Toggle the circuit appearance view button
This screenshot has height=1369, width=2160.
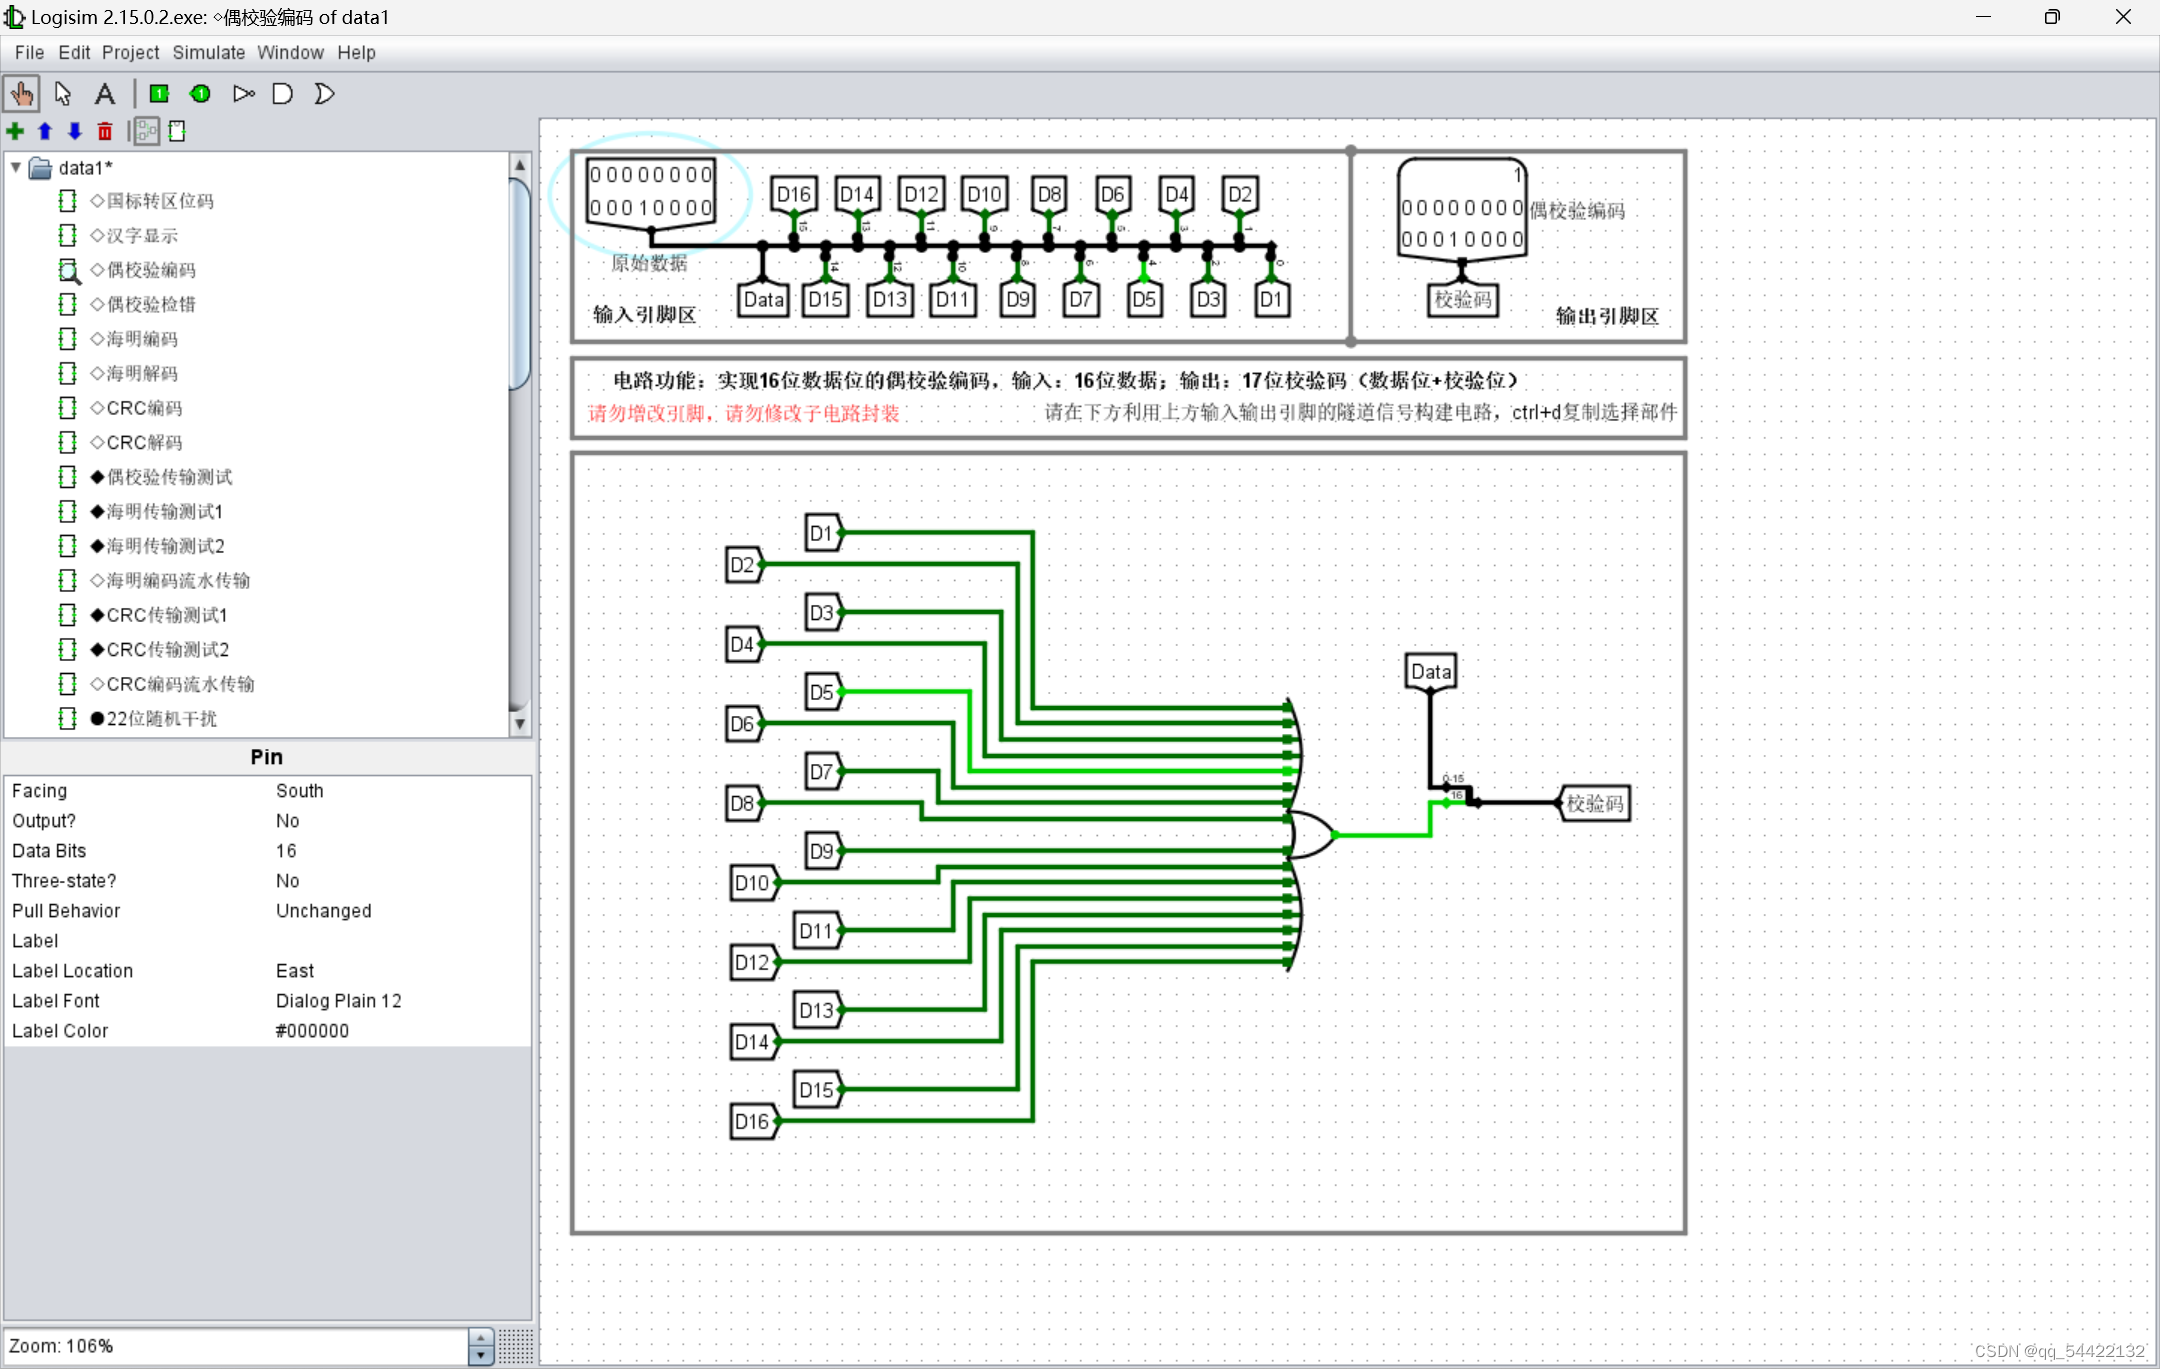coord(177,131)
